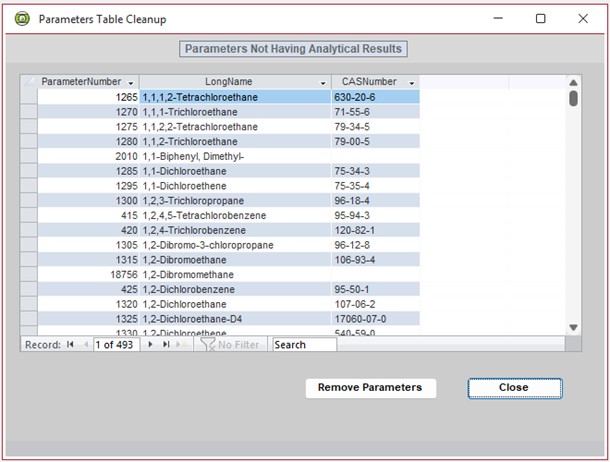Select the 1,2-Dichloroethane-D4 cell
Viewport: 610px width, 462px height.
click(235, 319)
